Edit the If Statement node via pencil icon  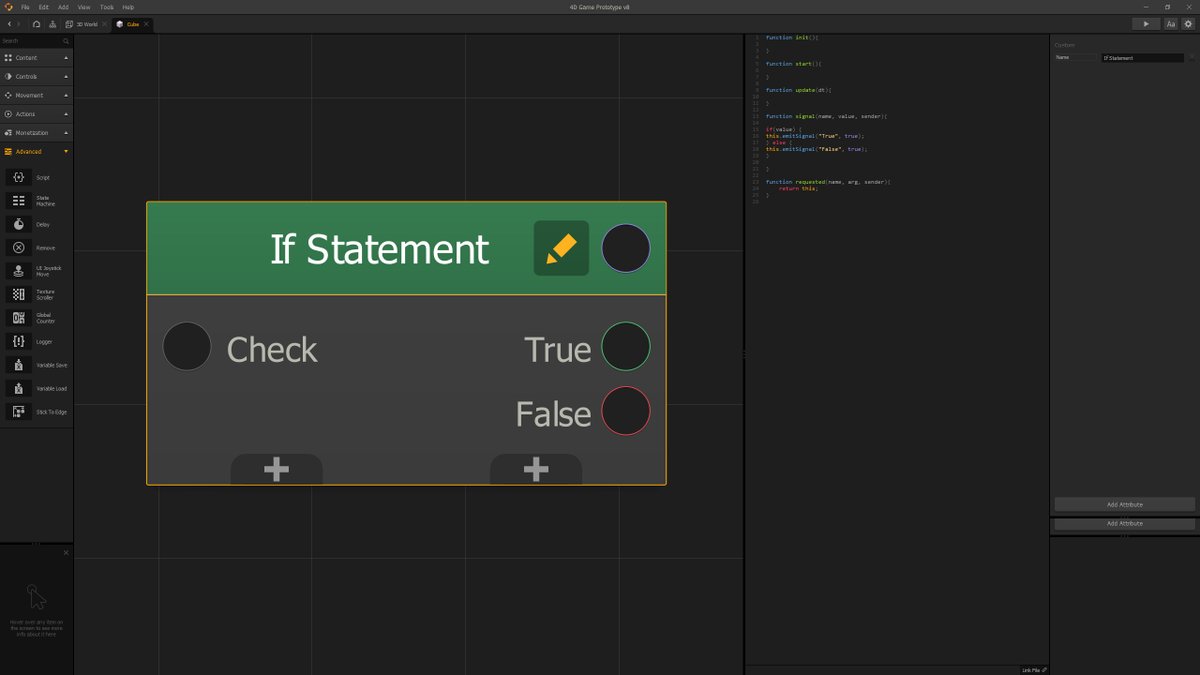pos(561,248)
